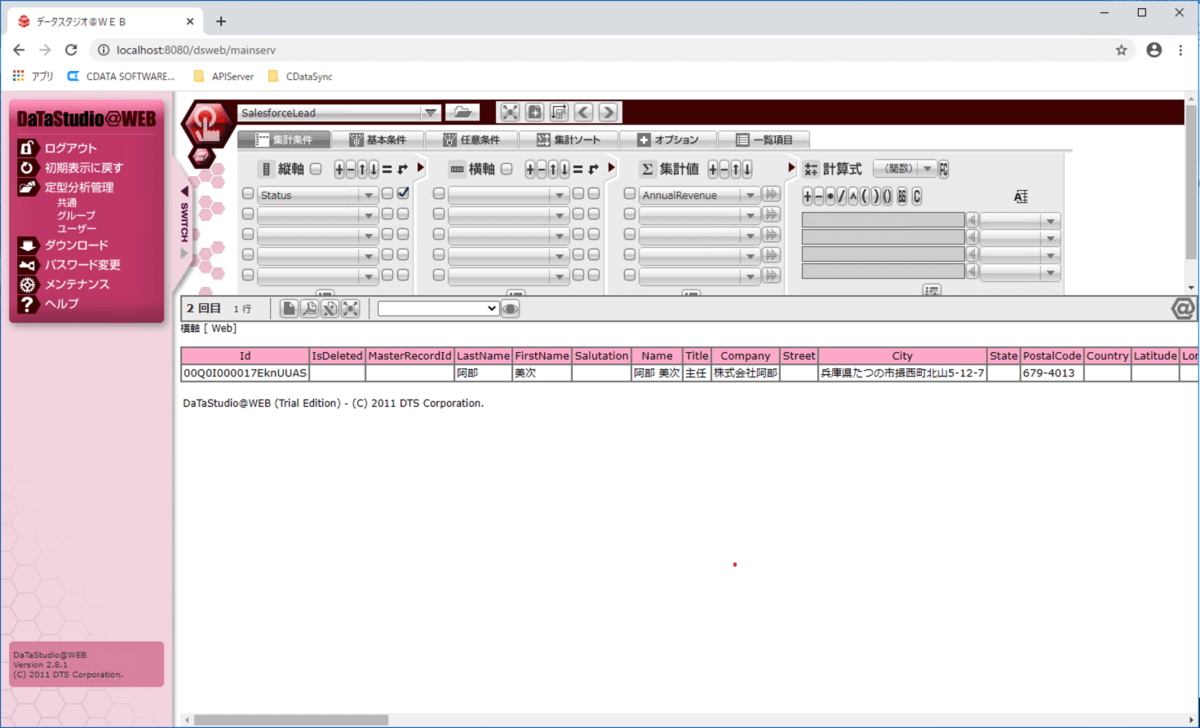Open the result toolbar select dropdown

[x=438, y=309]
